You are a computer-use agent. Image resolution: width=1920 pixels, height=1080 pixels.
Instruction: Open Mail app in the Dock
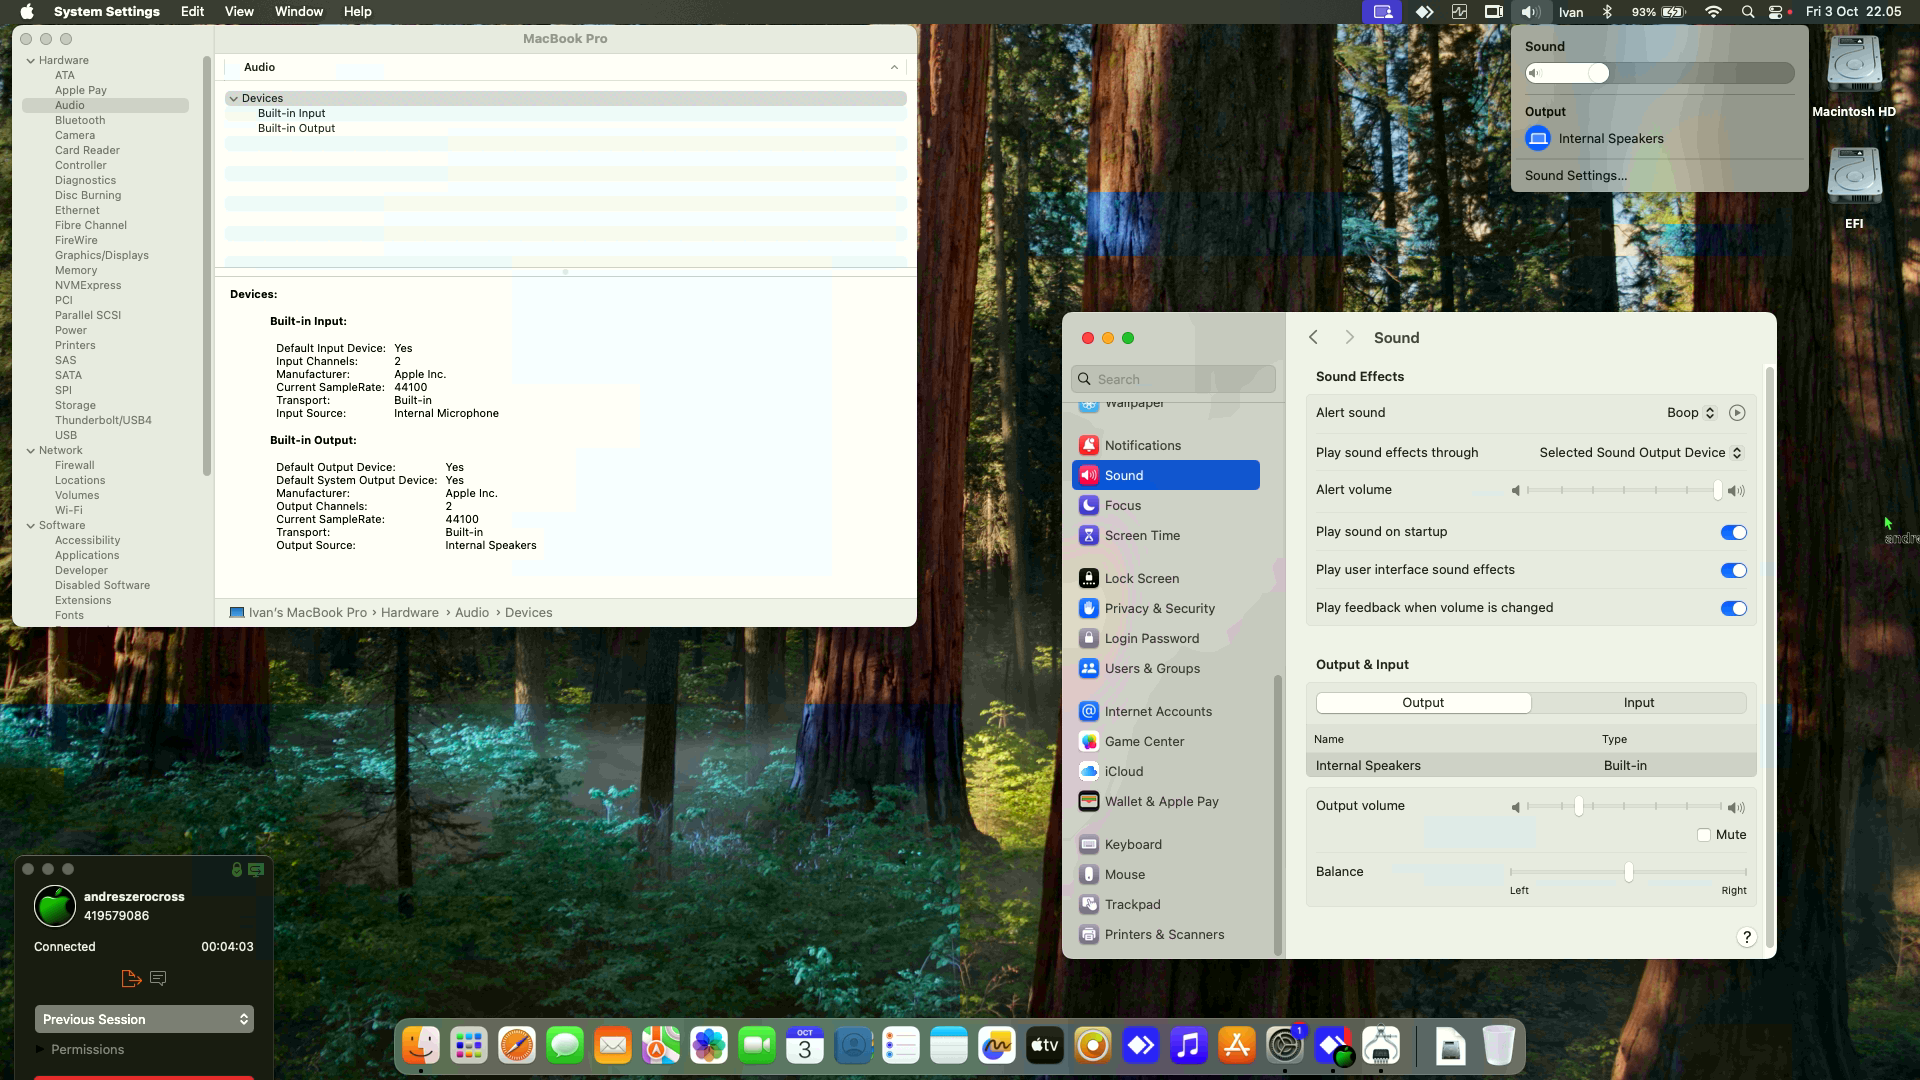(613, 1046)
